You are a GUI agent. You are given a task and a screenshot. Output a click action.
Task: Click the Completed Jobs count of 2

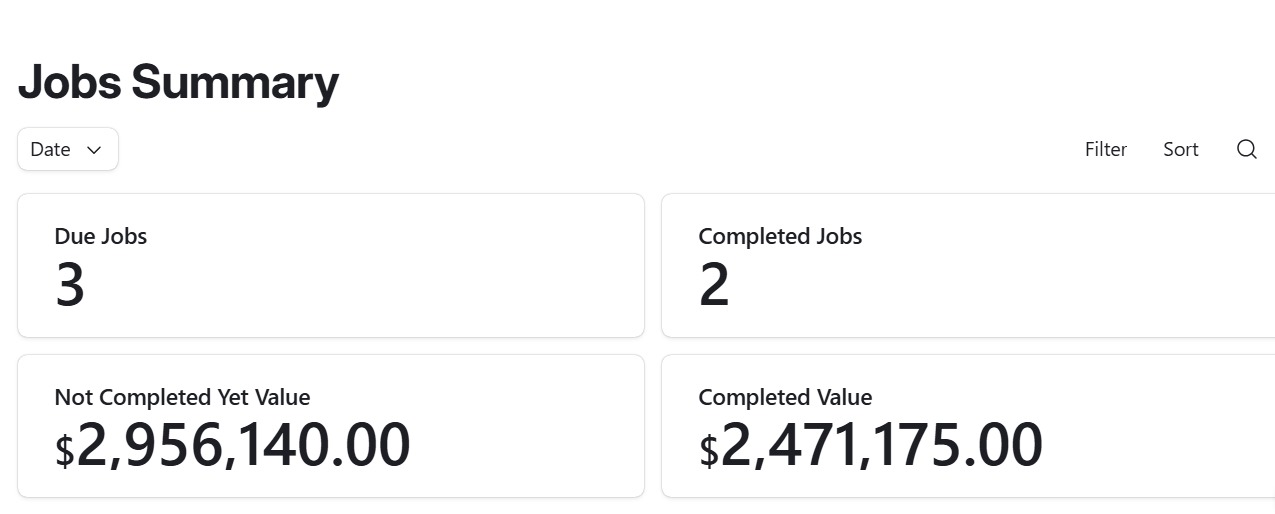pos(714,286)
